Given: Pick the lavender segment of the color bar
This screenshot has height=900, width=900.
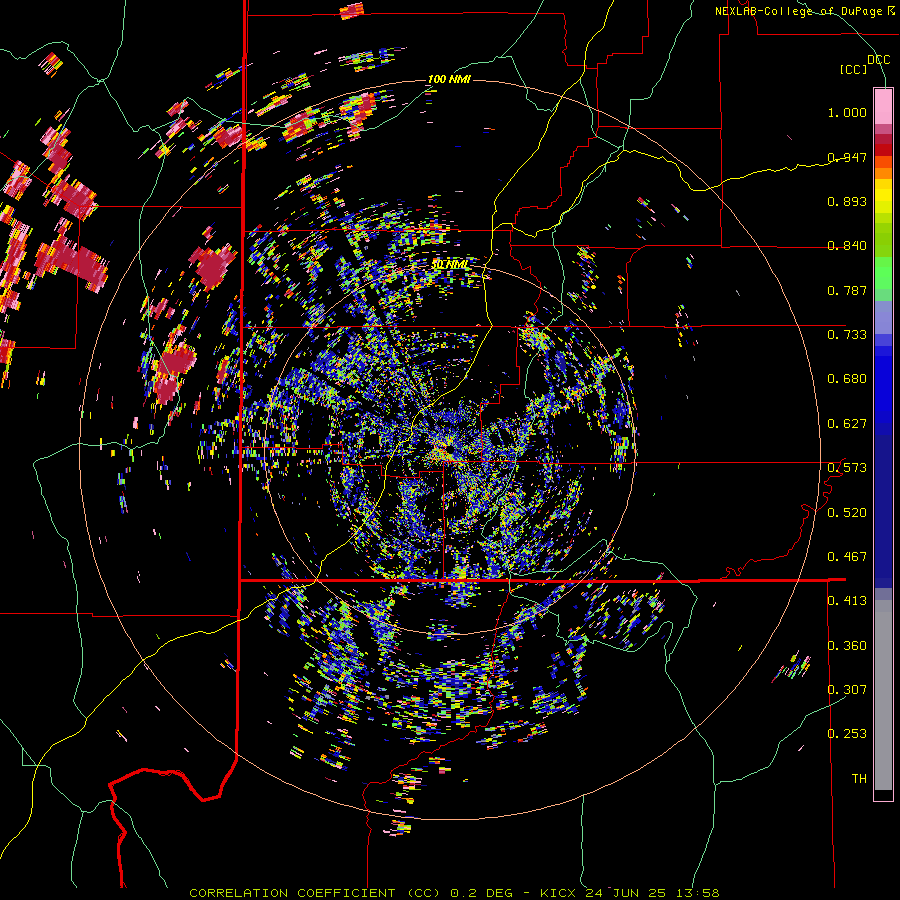Looking at the screenshot, I should [x=883, y=317].
